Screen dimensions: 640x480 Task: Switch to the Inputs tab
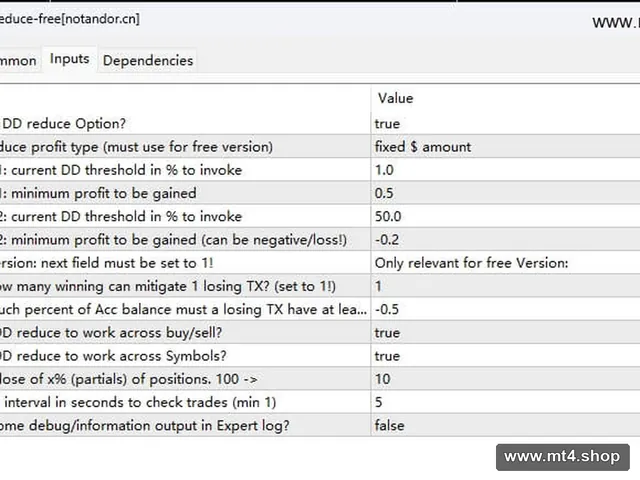(70, 59)
